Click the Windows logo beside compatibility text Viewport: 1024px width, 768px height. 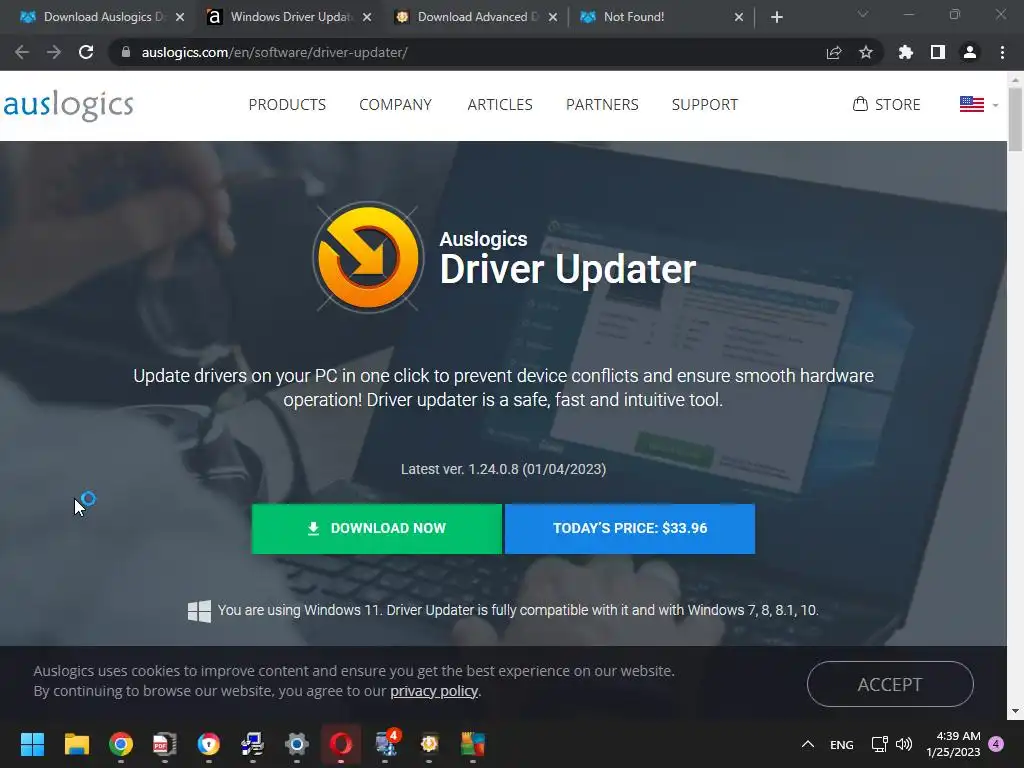pos(199,611)
